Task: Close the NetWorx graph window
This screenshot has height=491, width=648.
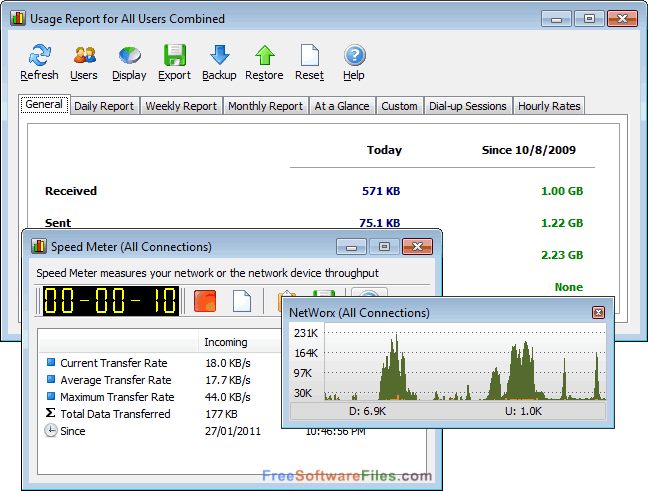Action: click(598, 312)
